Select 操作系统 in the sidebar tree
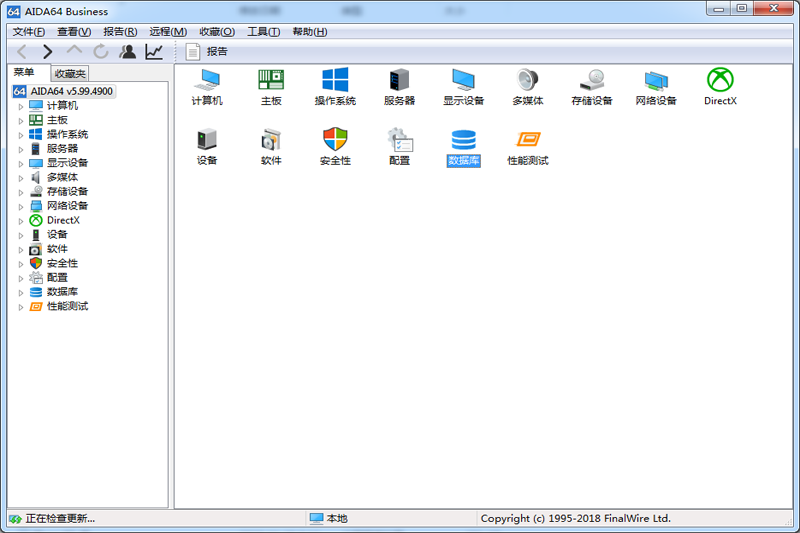Image resolution: width=800 pixels, height=533 pixels. [67, 134]
